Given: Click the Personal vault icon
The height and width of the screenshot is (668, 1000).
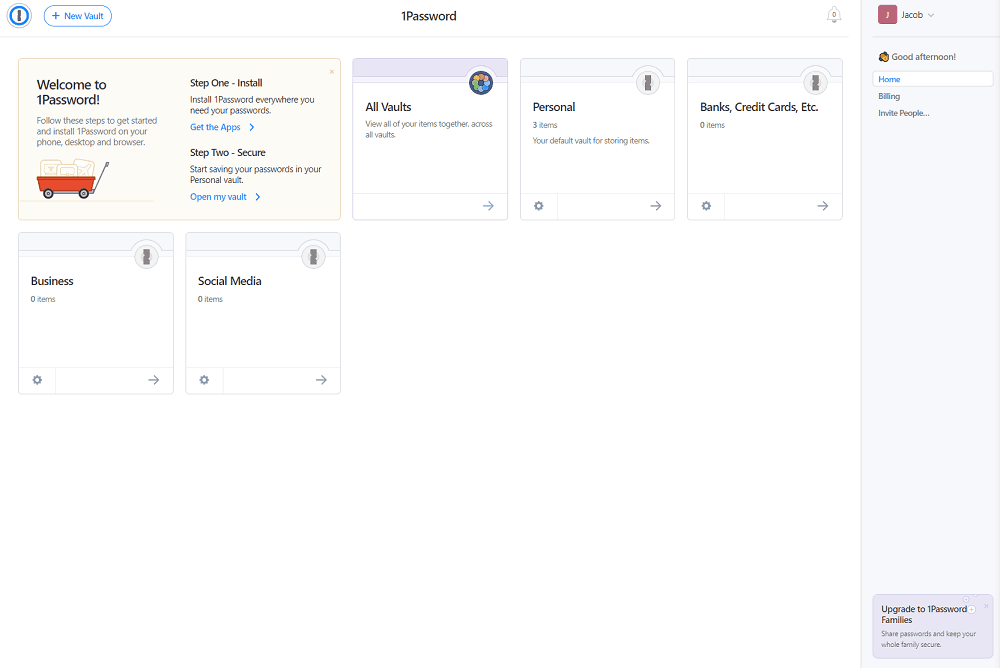Looking at the screenshot, I should [648, 82].
